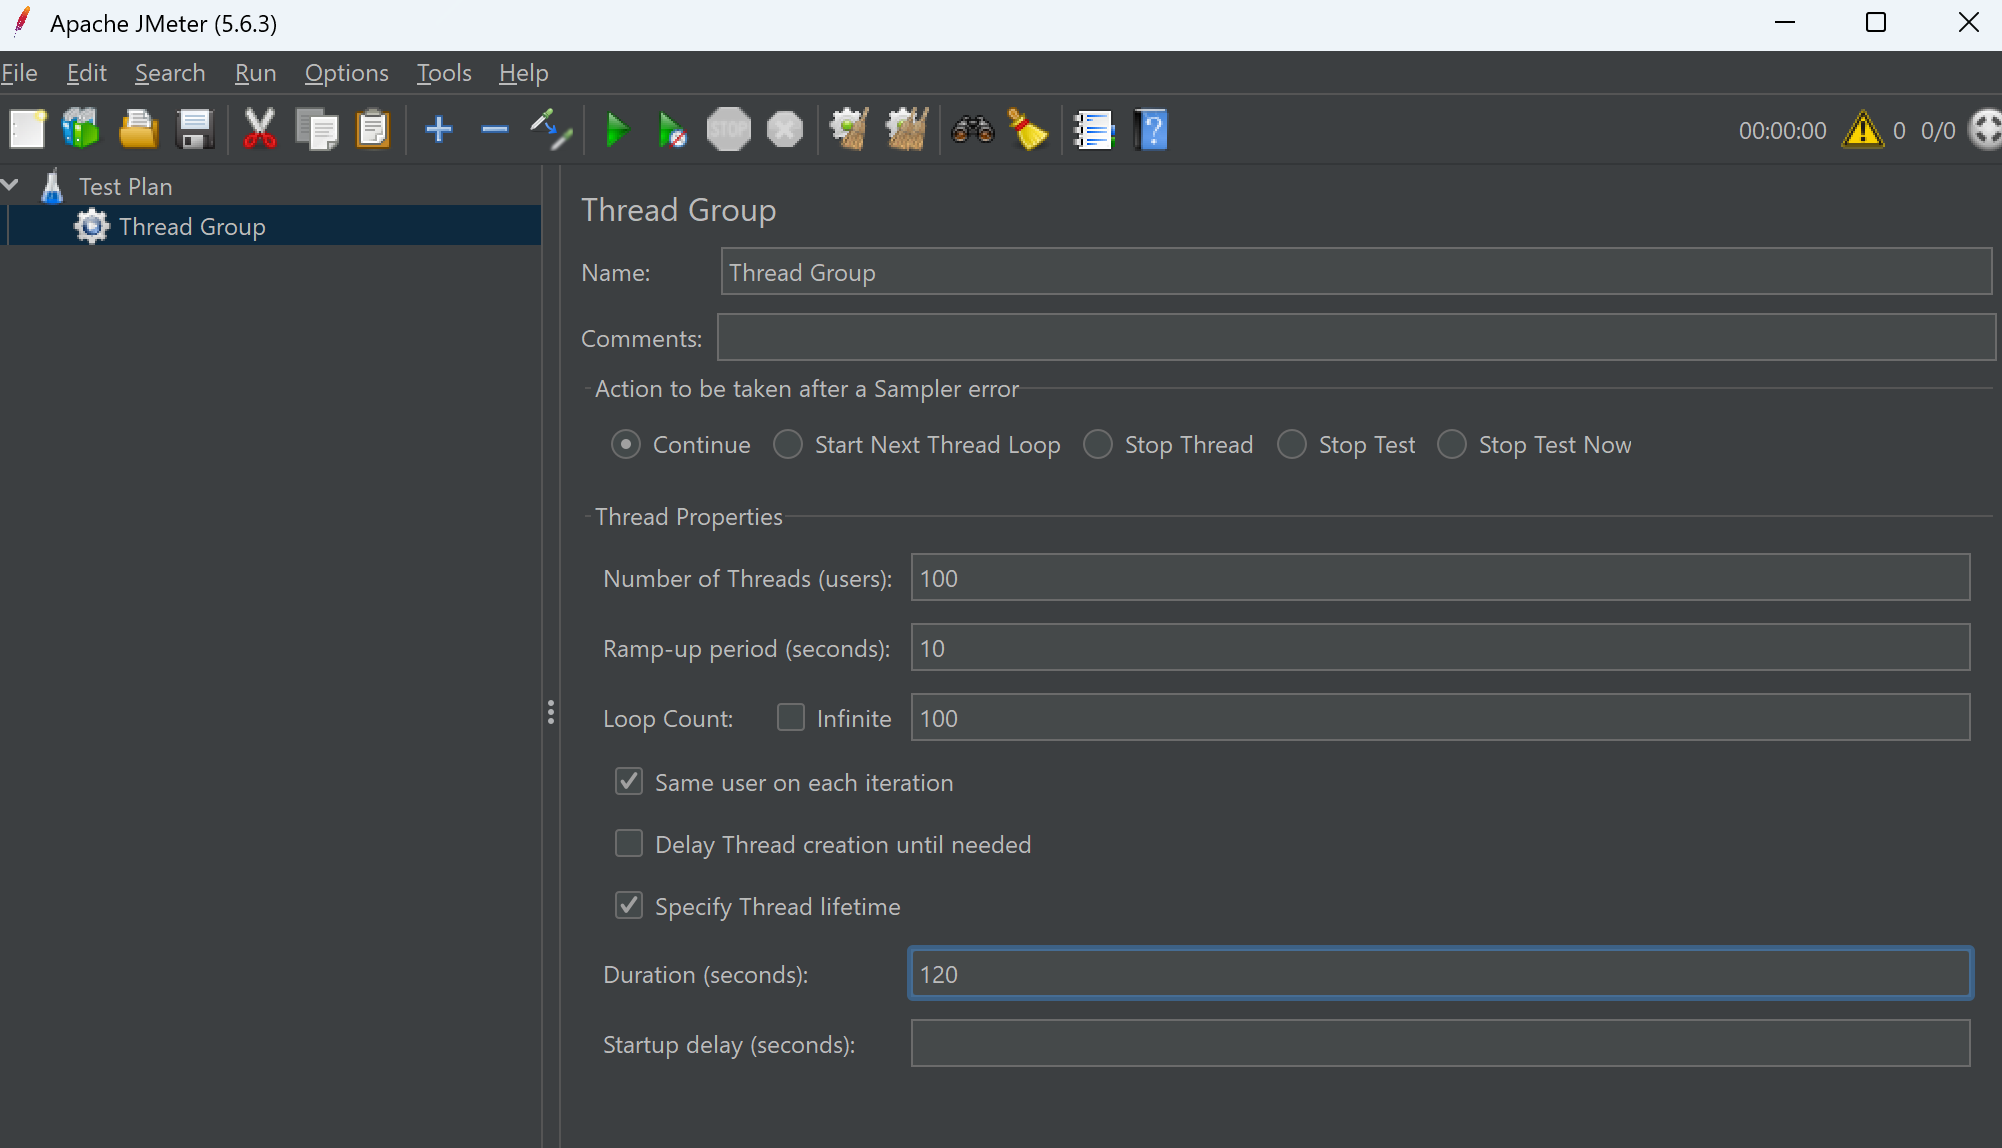Enable the Infinite loop checkbox
Image resolution: width=2002 pixels, height=1148 pixels.
[791, 718]
